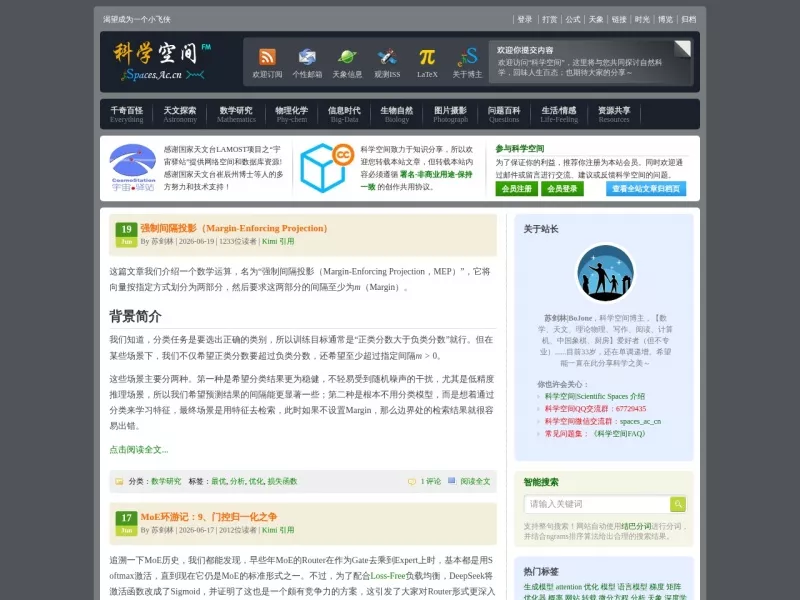Click the 最优 tag link
Viewport: 800px width, 600px height.
(x=218, y=481)
